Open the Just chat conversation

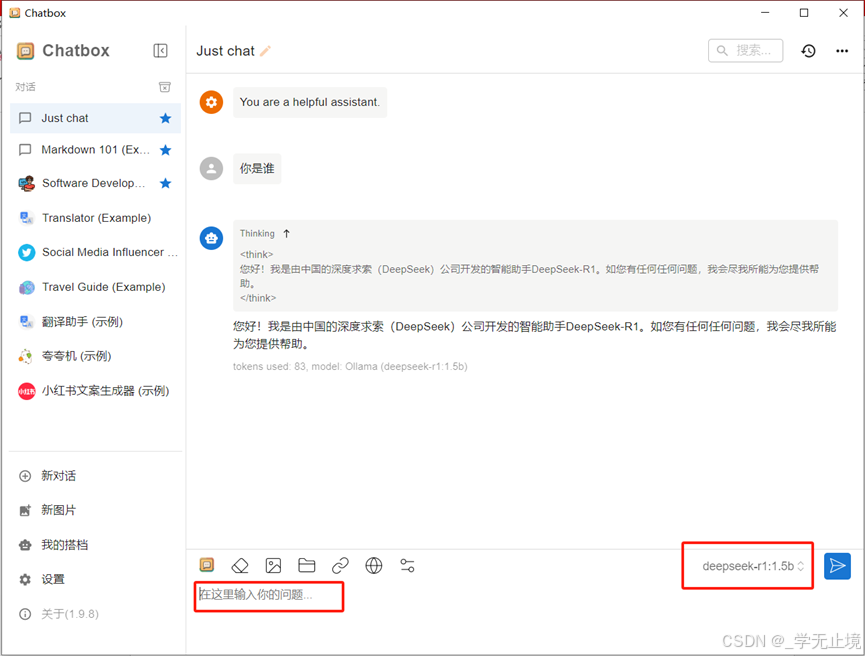pos(95,118)
